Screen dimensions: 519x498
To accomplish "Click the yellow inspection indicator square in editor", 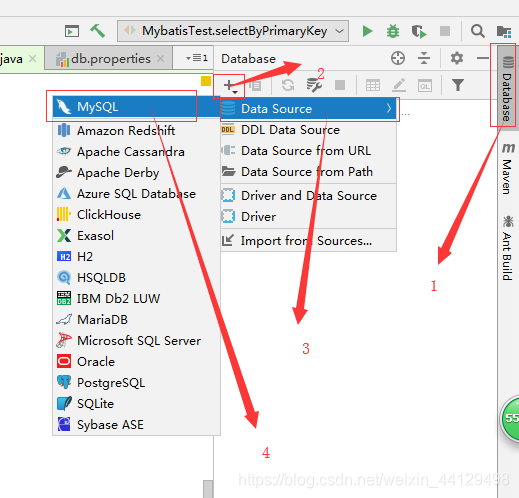I will coord(206,81).
